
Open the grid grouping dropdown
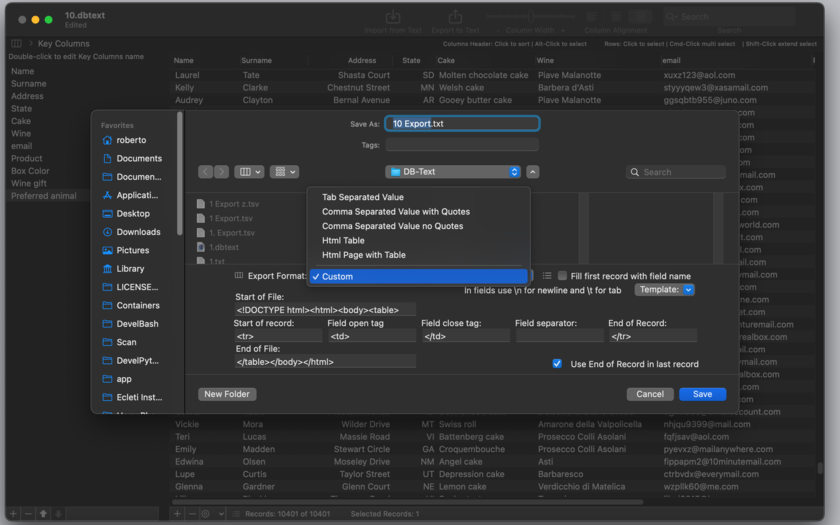(284, 172)
